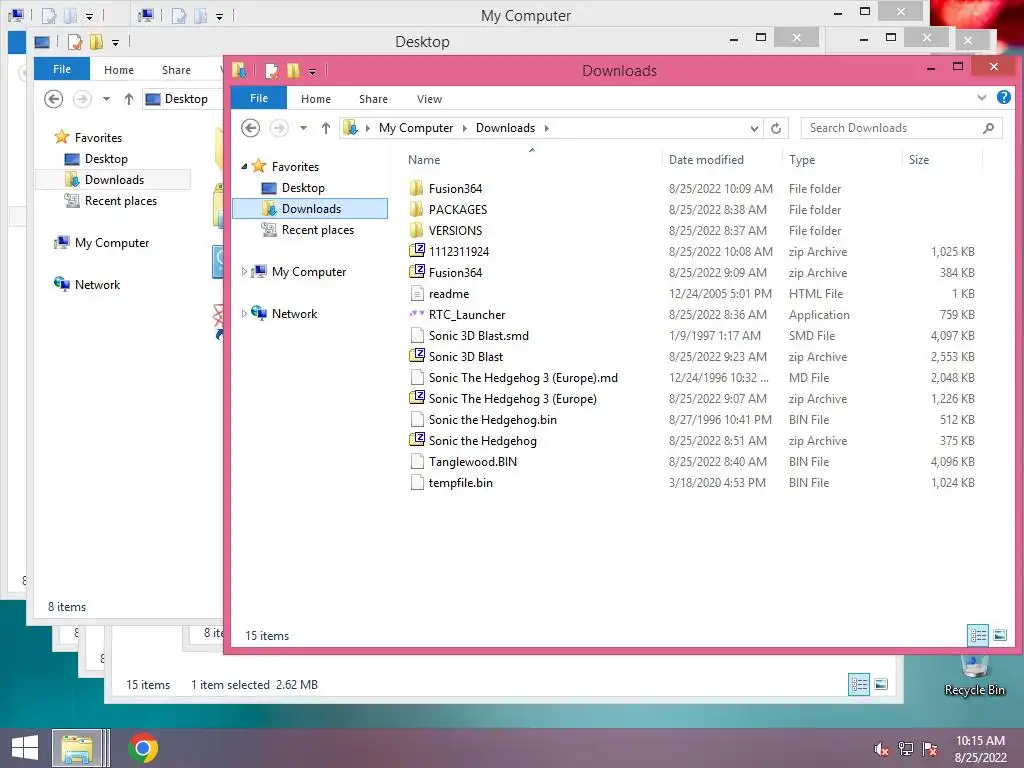Image resolution: width=1024 pixels, height=768 pixels.
Task: Expand the ribbon chevron in Downloads window
Action: pos(982,97)
